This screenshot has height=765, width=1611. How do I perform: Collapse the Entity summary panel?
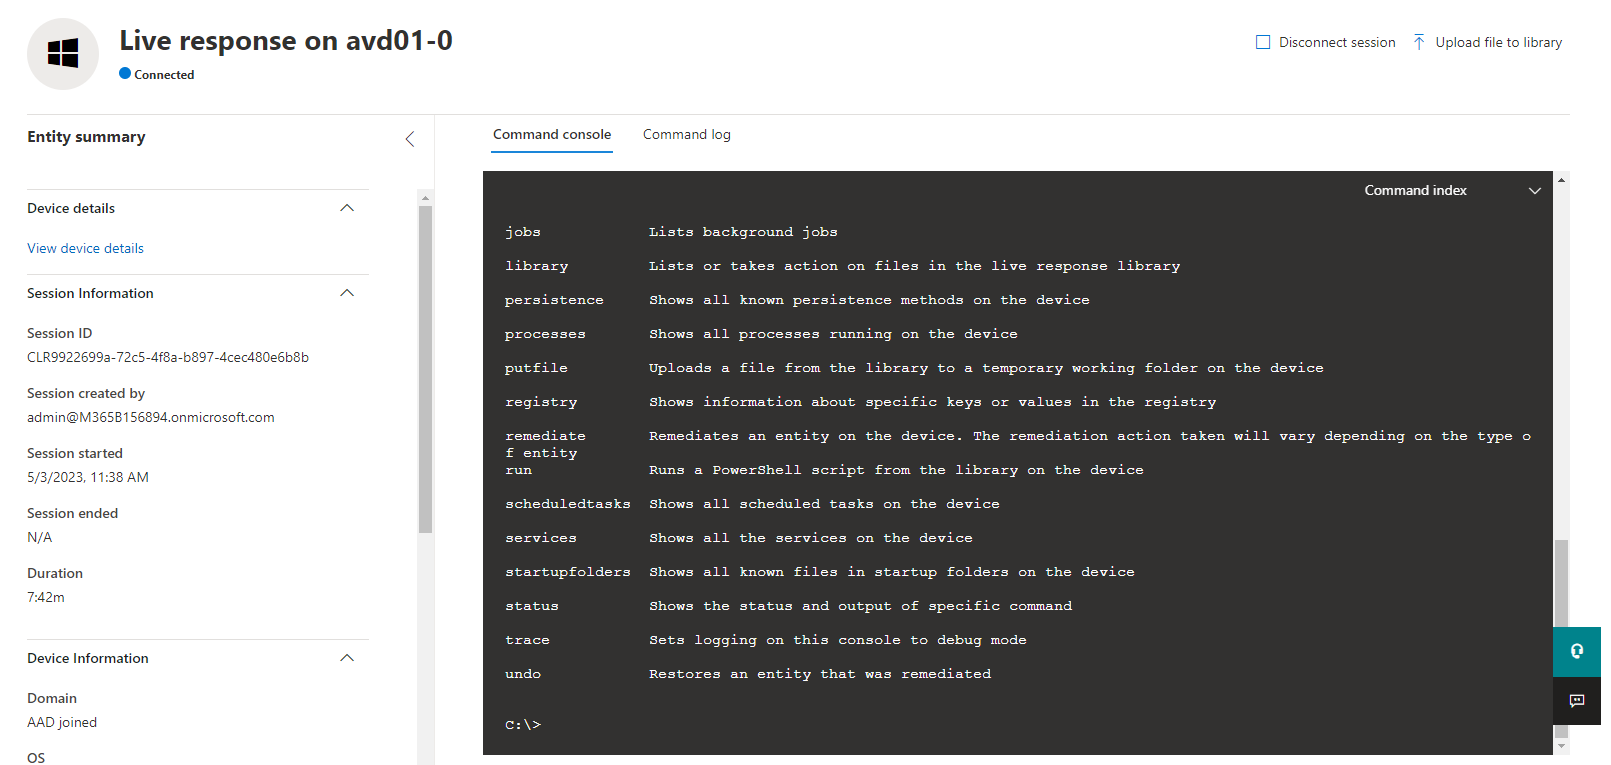point(409,139)
